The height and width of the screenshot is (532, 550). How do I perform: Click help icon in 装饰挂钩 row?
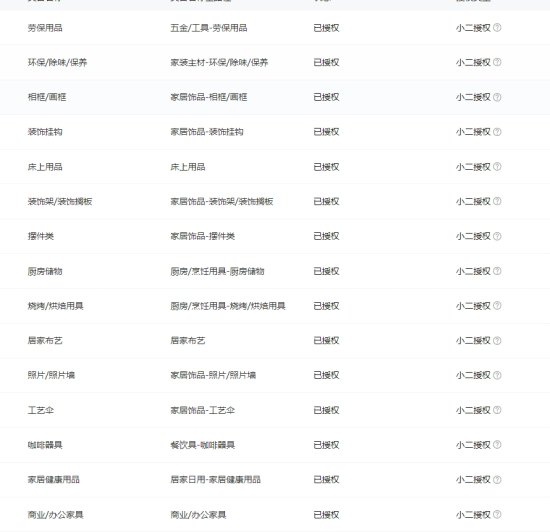click(x=497, y=132)
